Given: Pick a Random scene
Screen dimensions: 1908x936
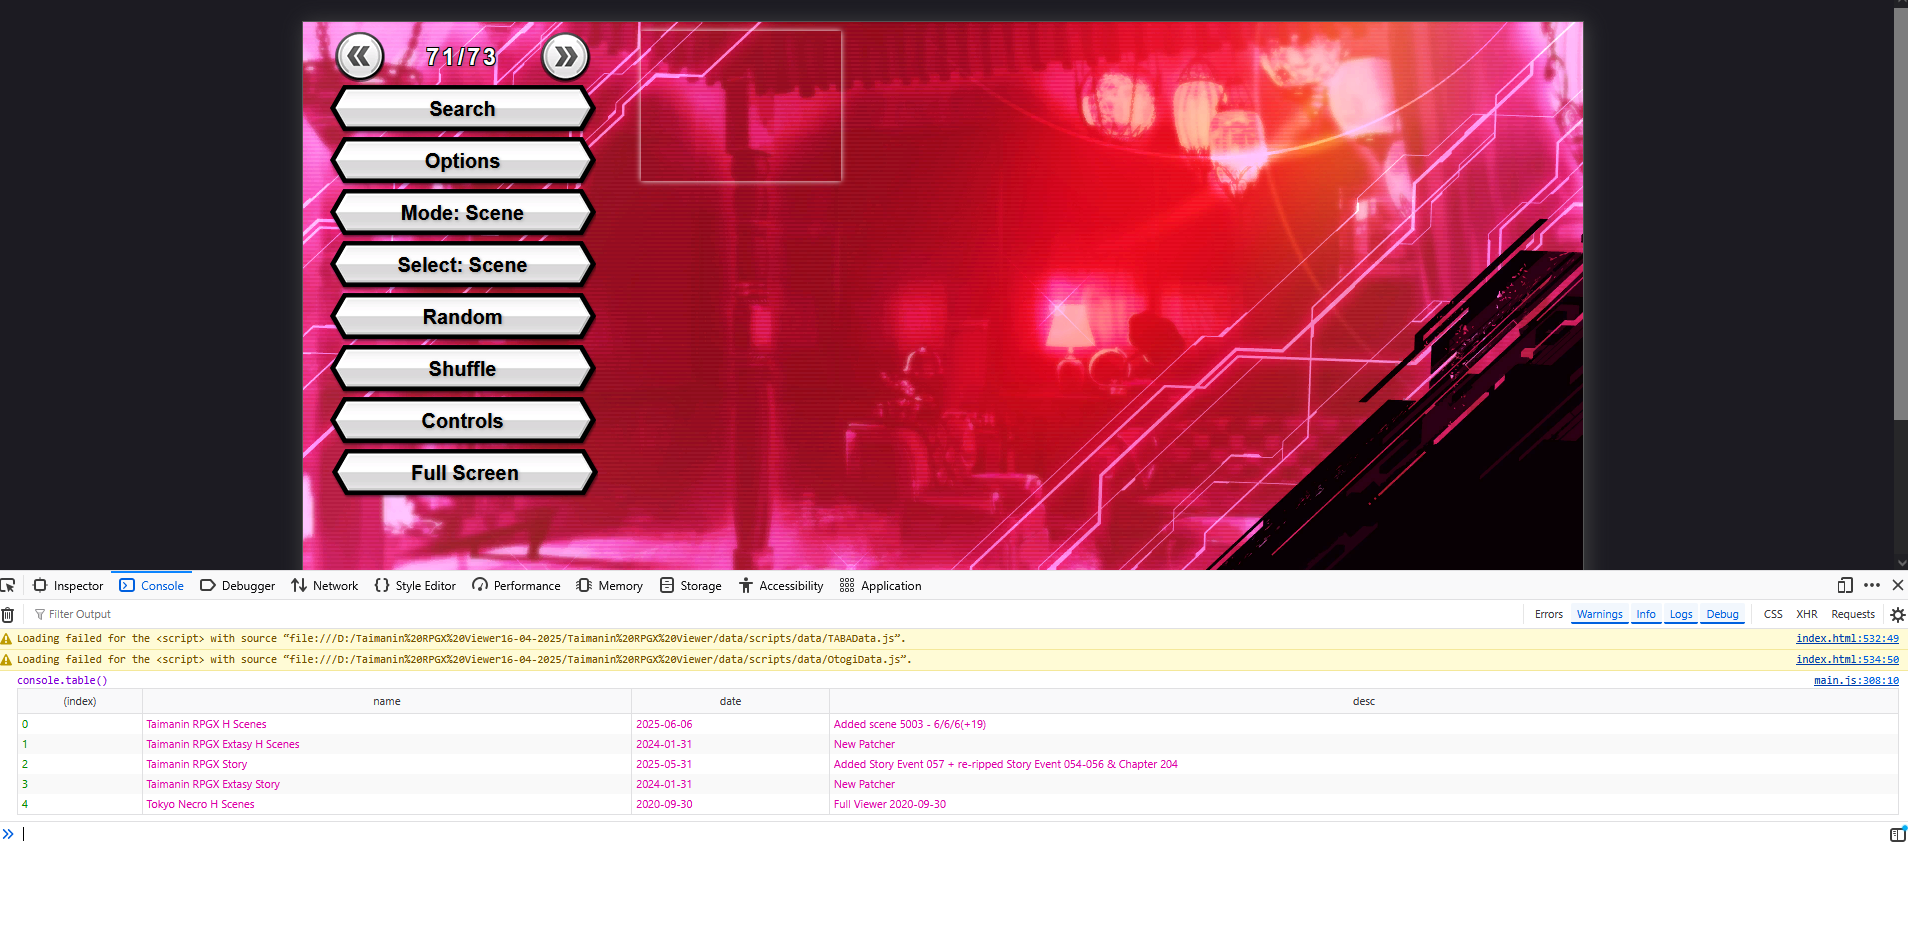Looking at the screenshot, I should pos(463,317).
